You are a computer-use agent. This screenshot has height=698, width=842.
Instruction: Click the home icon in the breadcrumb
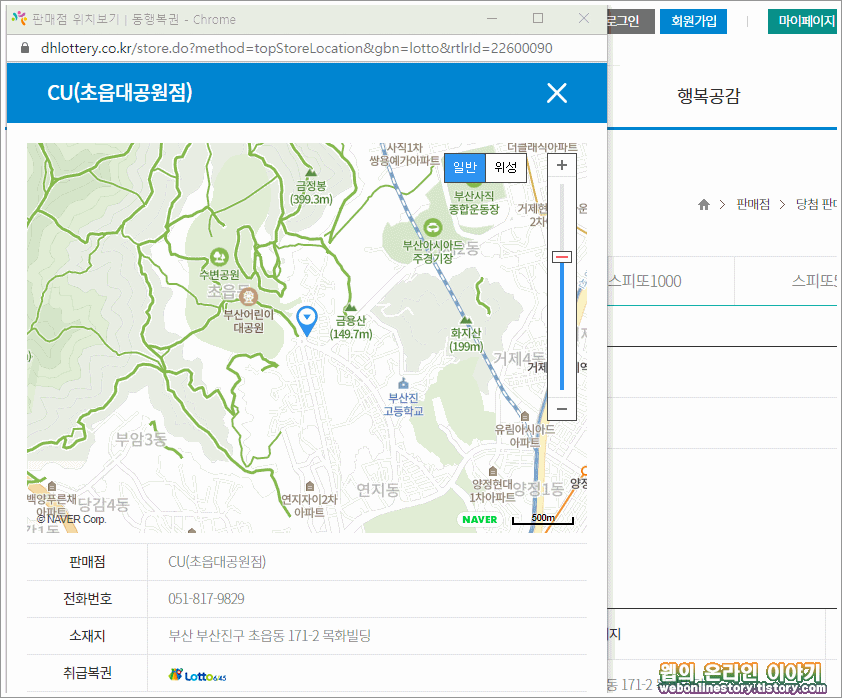(704, 205)
